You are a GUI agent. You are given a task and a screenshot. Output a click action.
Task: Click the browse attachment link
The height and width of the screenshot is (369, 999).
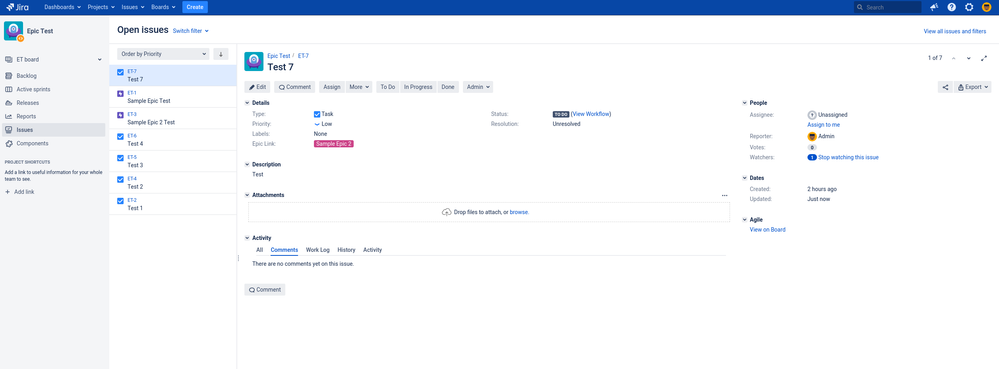(519, 212)
